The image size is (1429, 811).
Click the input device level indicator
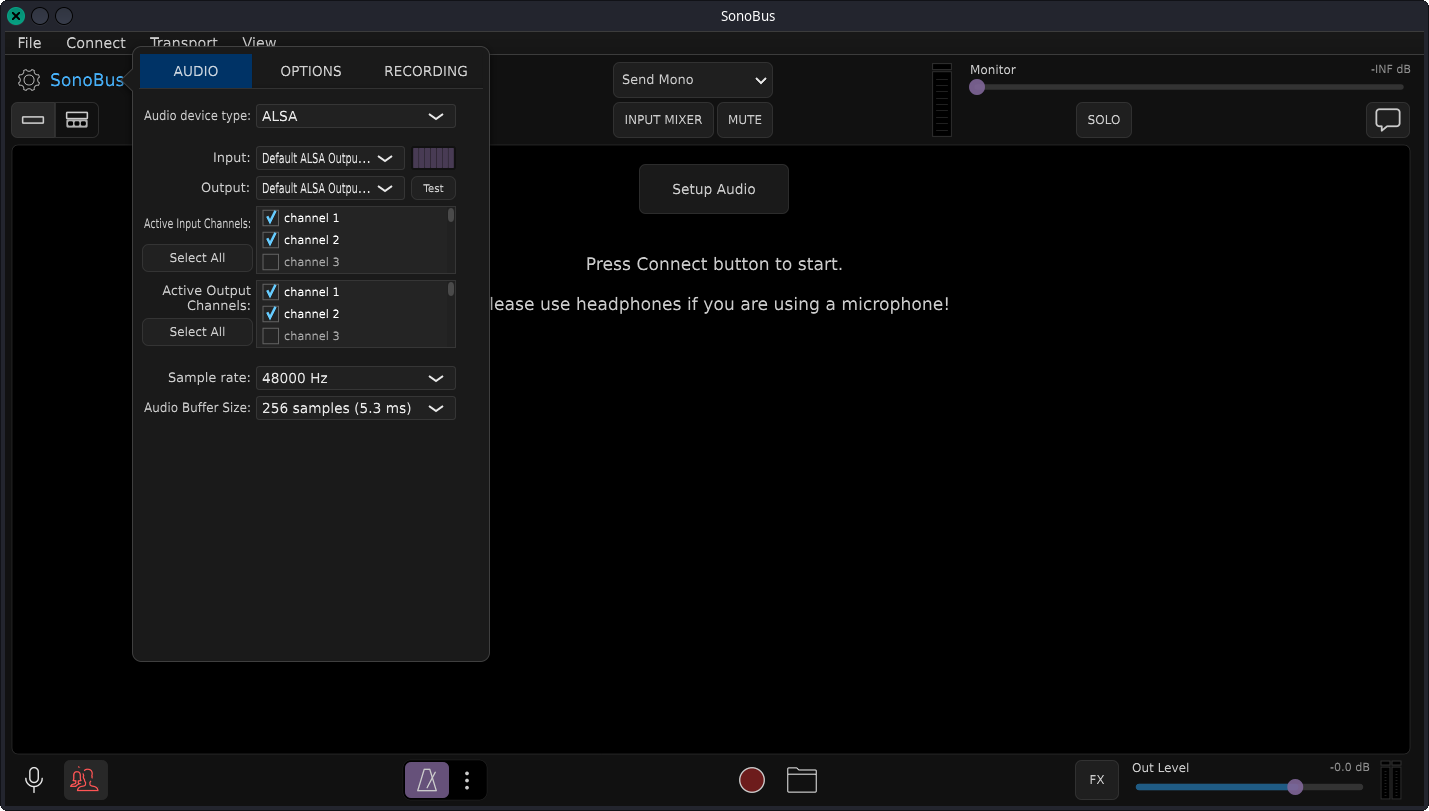[x=434, y=158]
